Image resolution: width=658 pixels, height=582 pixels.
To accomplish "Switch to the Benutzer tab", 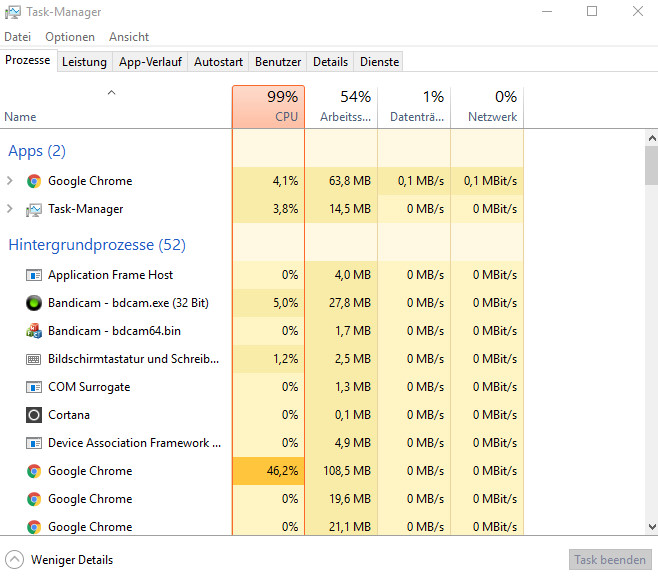I will tap(278, 62).
